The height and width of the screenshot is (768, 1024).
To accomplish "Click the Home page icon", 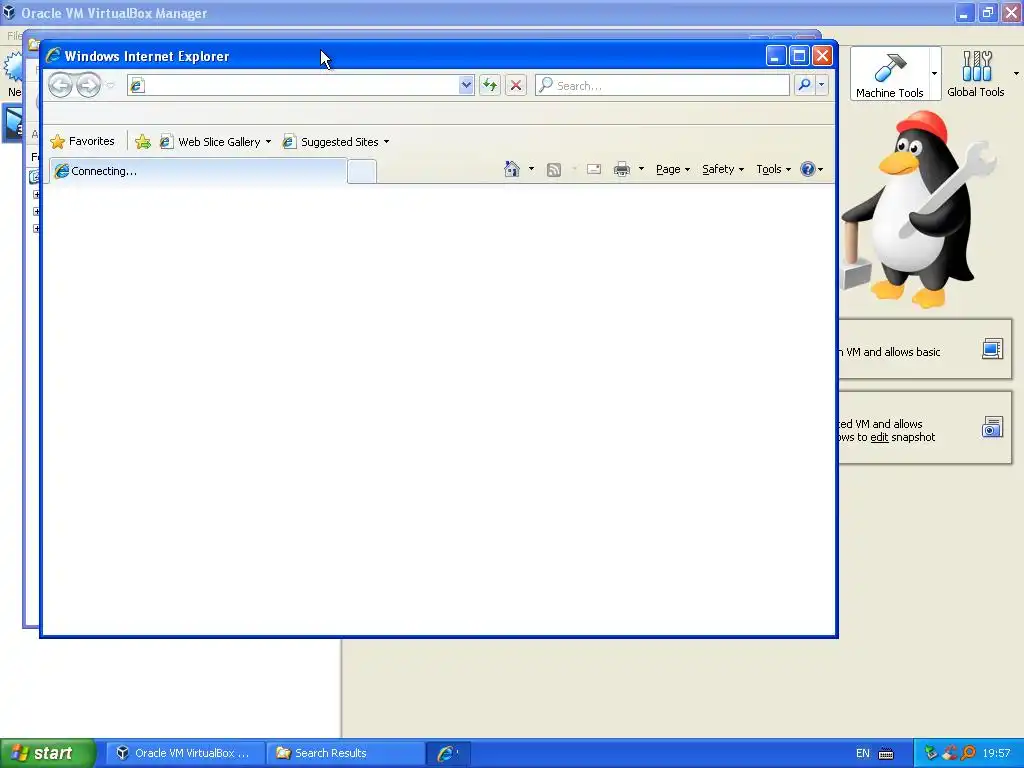I will coord(512,169).
